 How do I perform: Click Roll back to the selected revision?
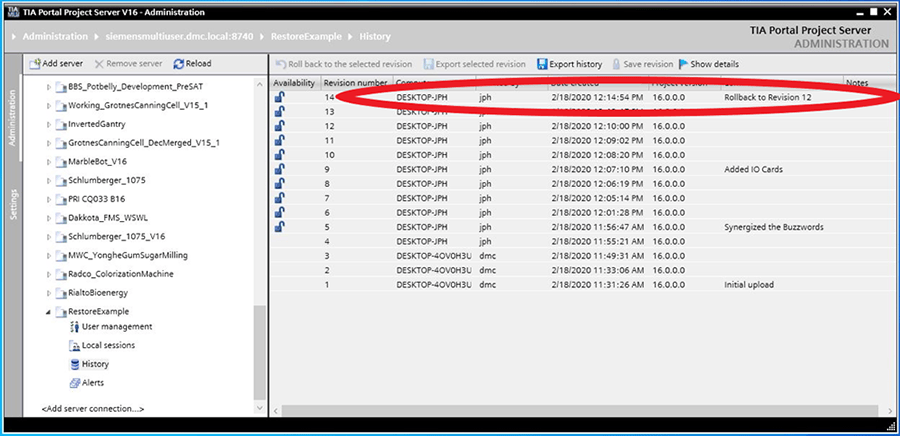(x=344, y=64)
